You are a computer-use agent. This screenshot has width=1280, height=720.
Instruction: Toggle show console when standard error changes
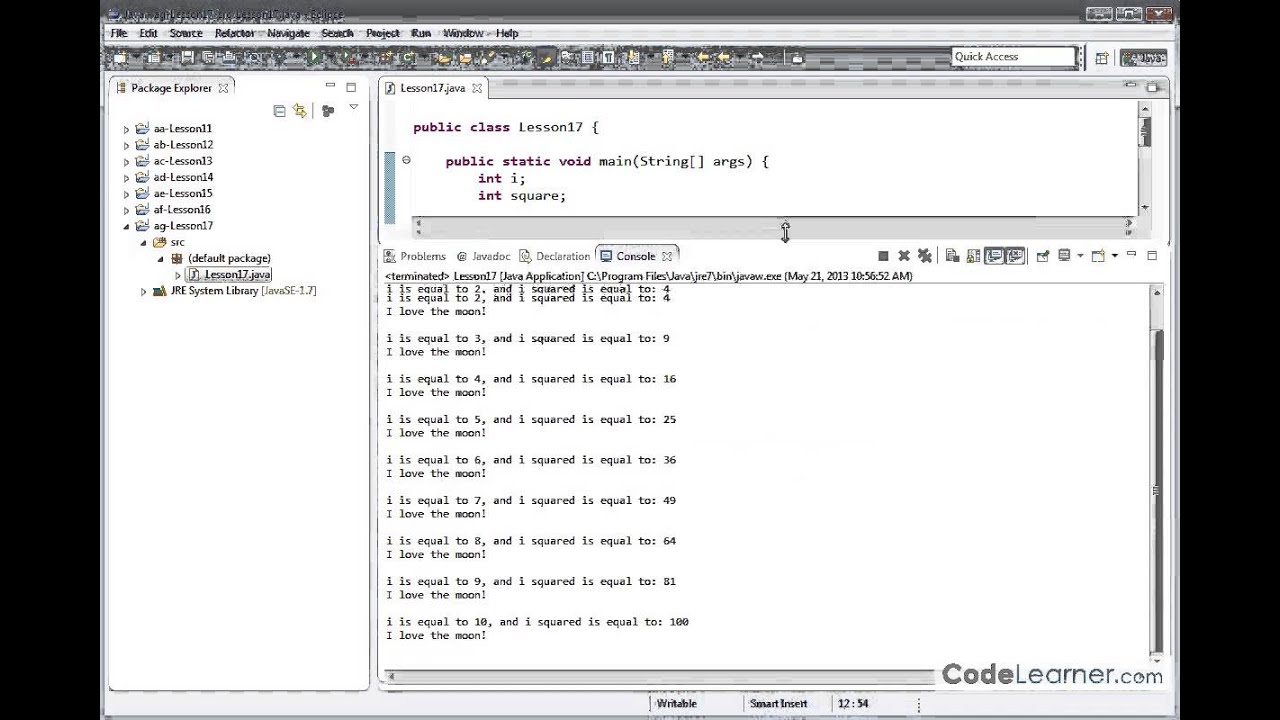click(1015, 256)
